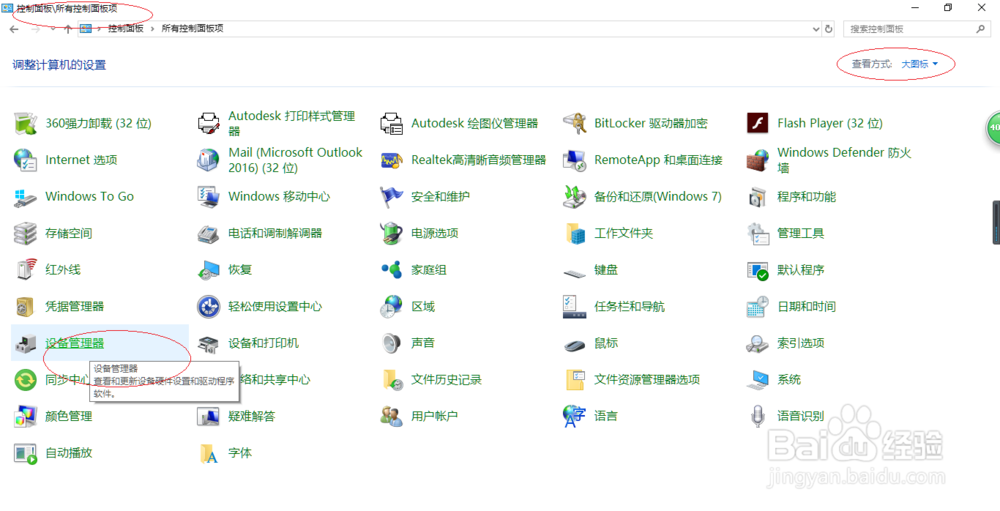Open the Mail (Microsoft Outlook 2016) icon
The height and width of the screenshot is (511, 1000).
click(x=208, y=160)
